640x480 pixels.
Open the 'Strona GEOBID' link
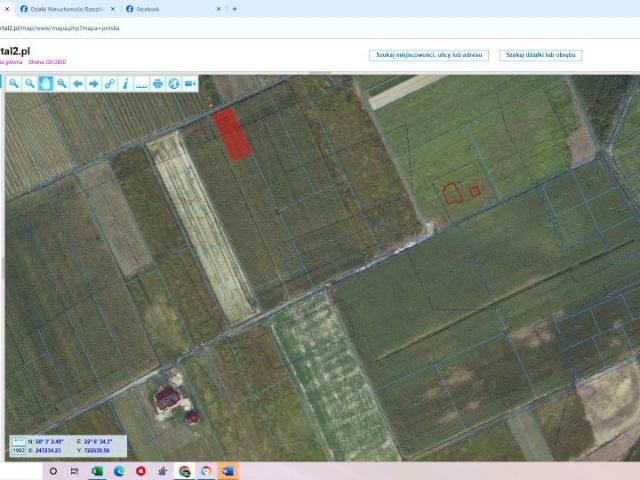(x=47, y=62)
